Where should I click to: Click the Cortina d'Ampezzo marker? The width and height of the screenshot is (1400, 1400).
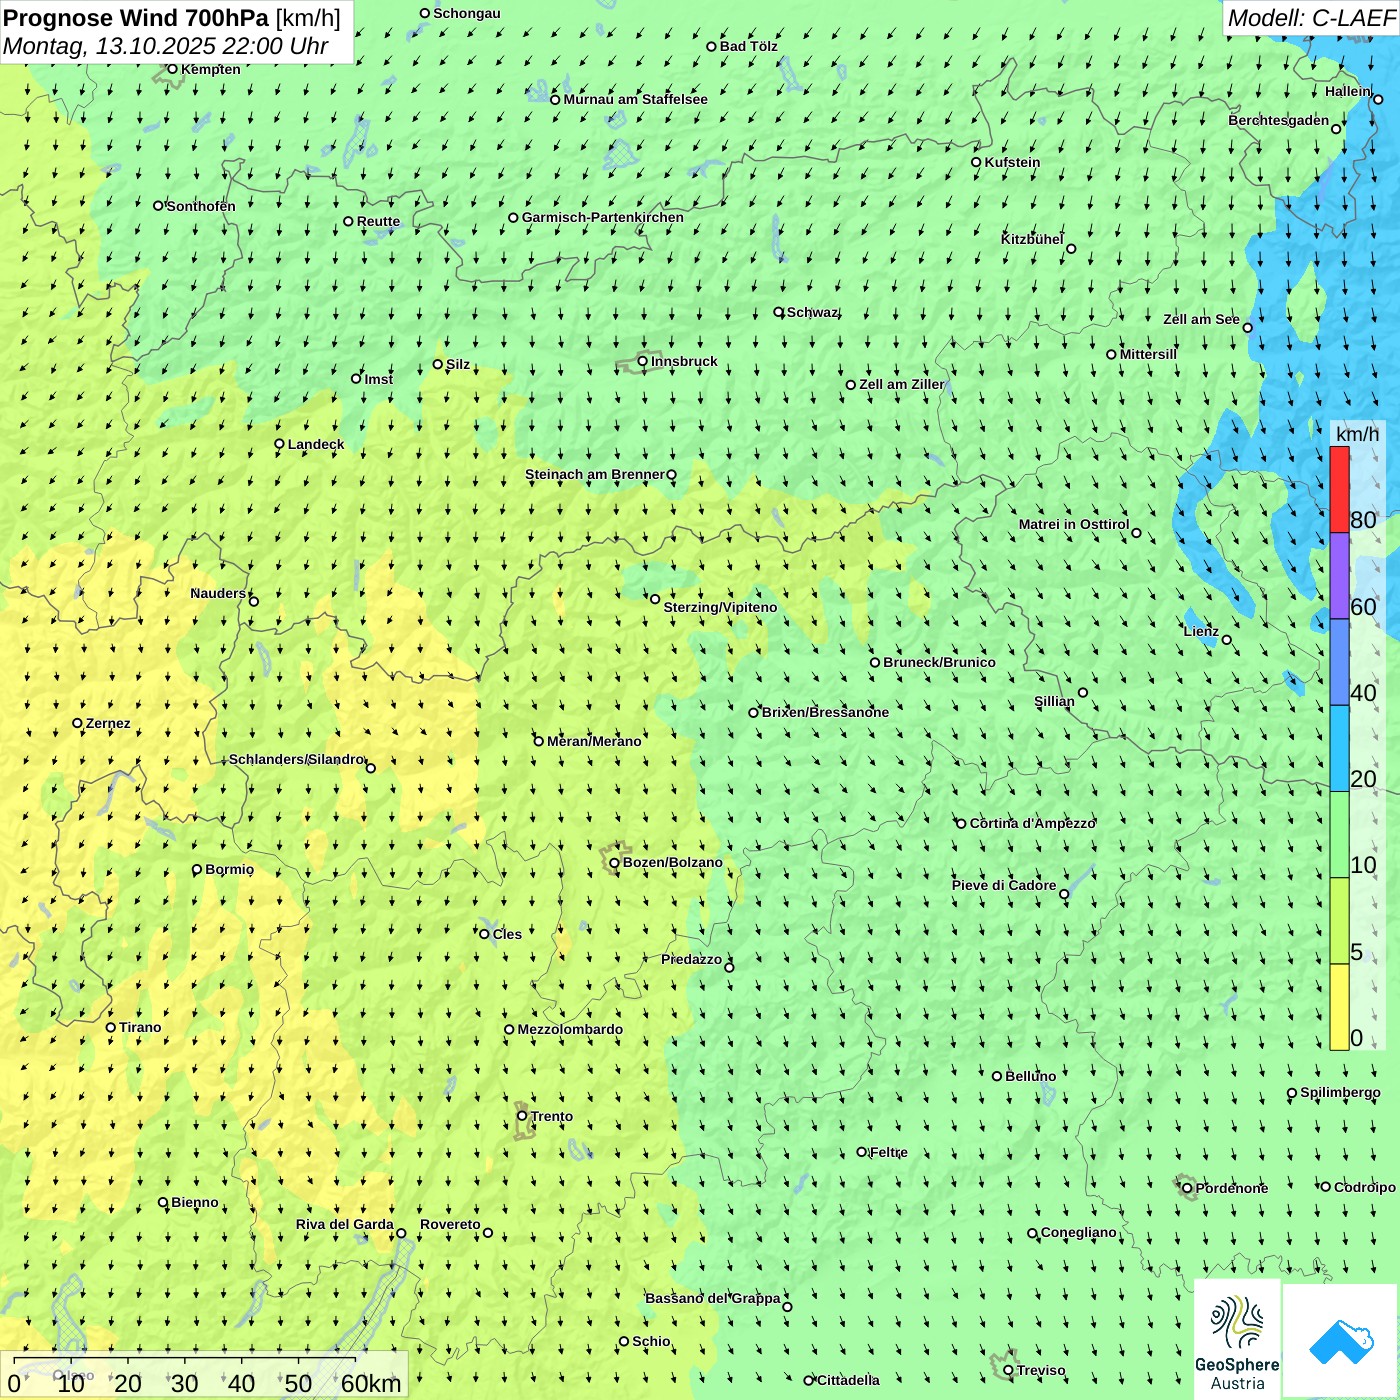[x=962, y=823]
